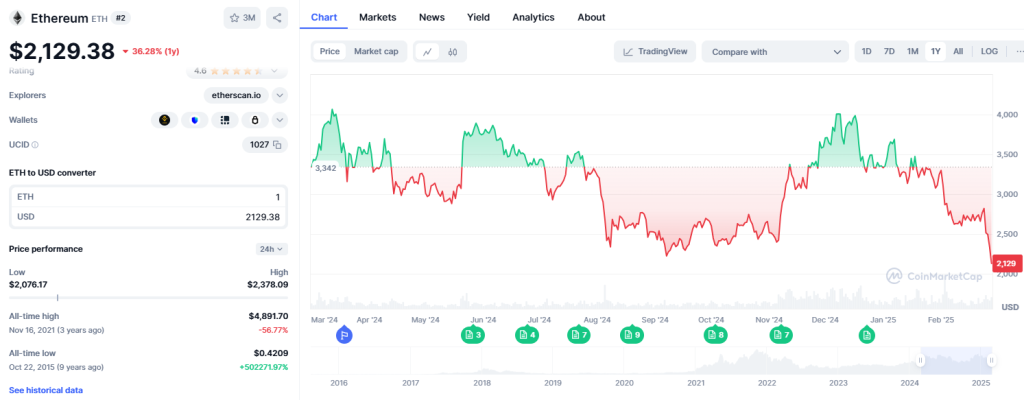
Task: Click the ETH amount input field in the converter
Action: coord(148,197)
